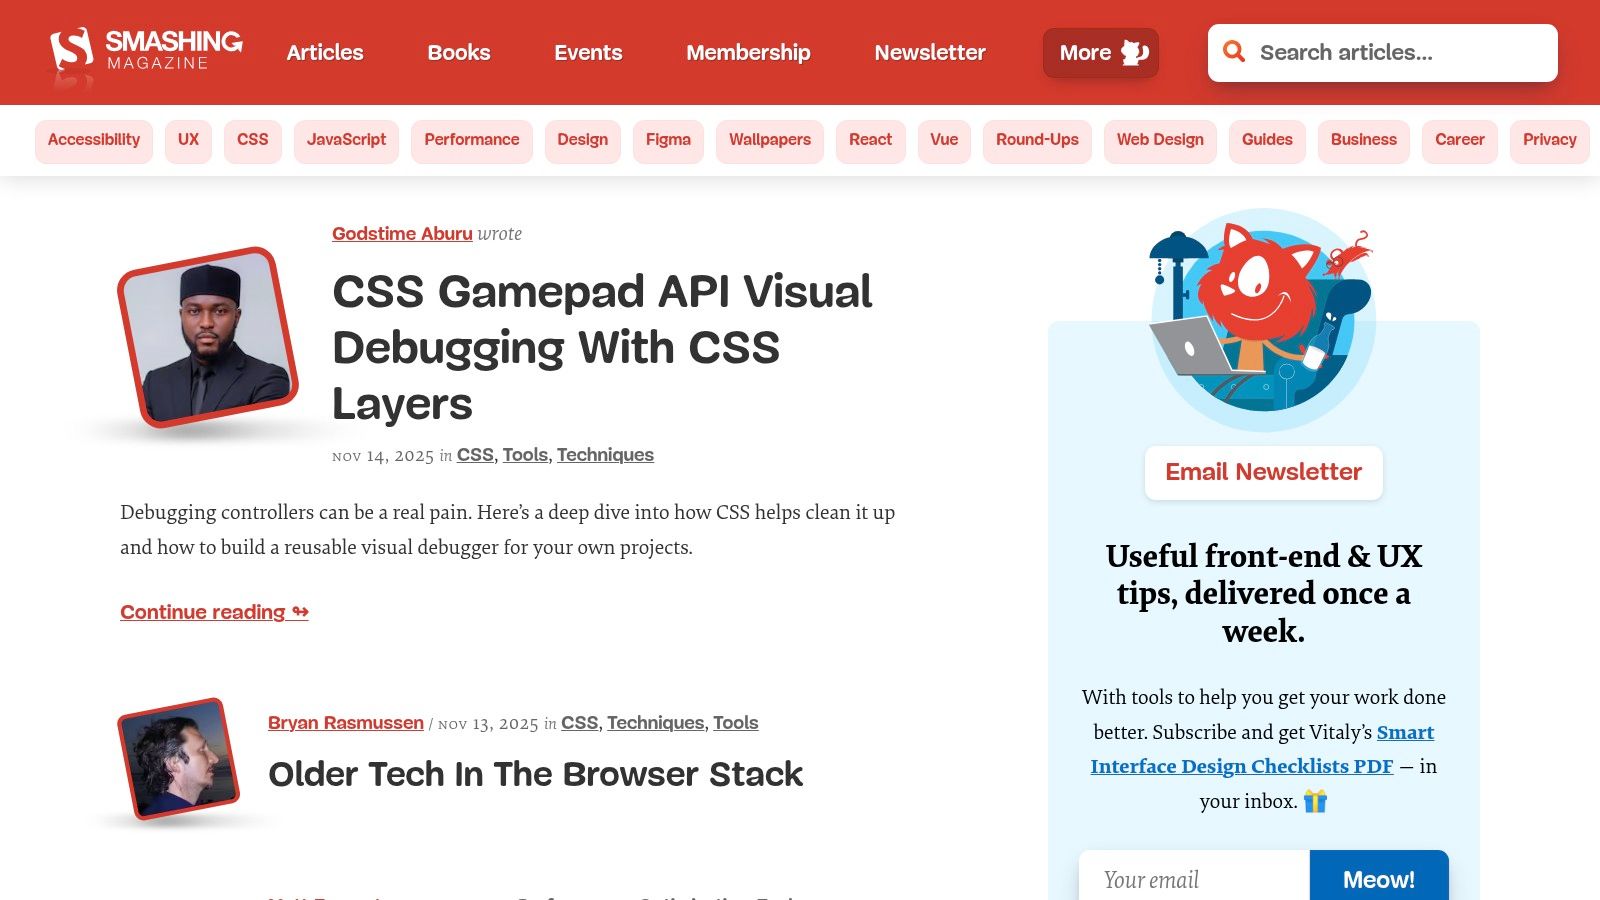
Task: Click the CSS tag beside Nov 13, 2025
Action: 580,723
